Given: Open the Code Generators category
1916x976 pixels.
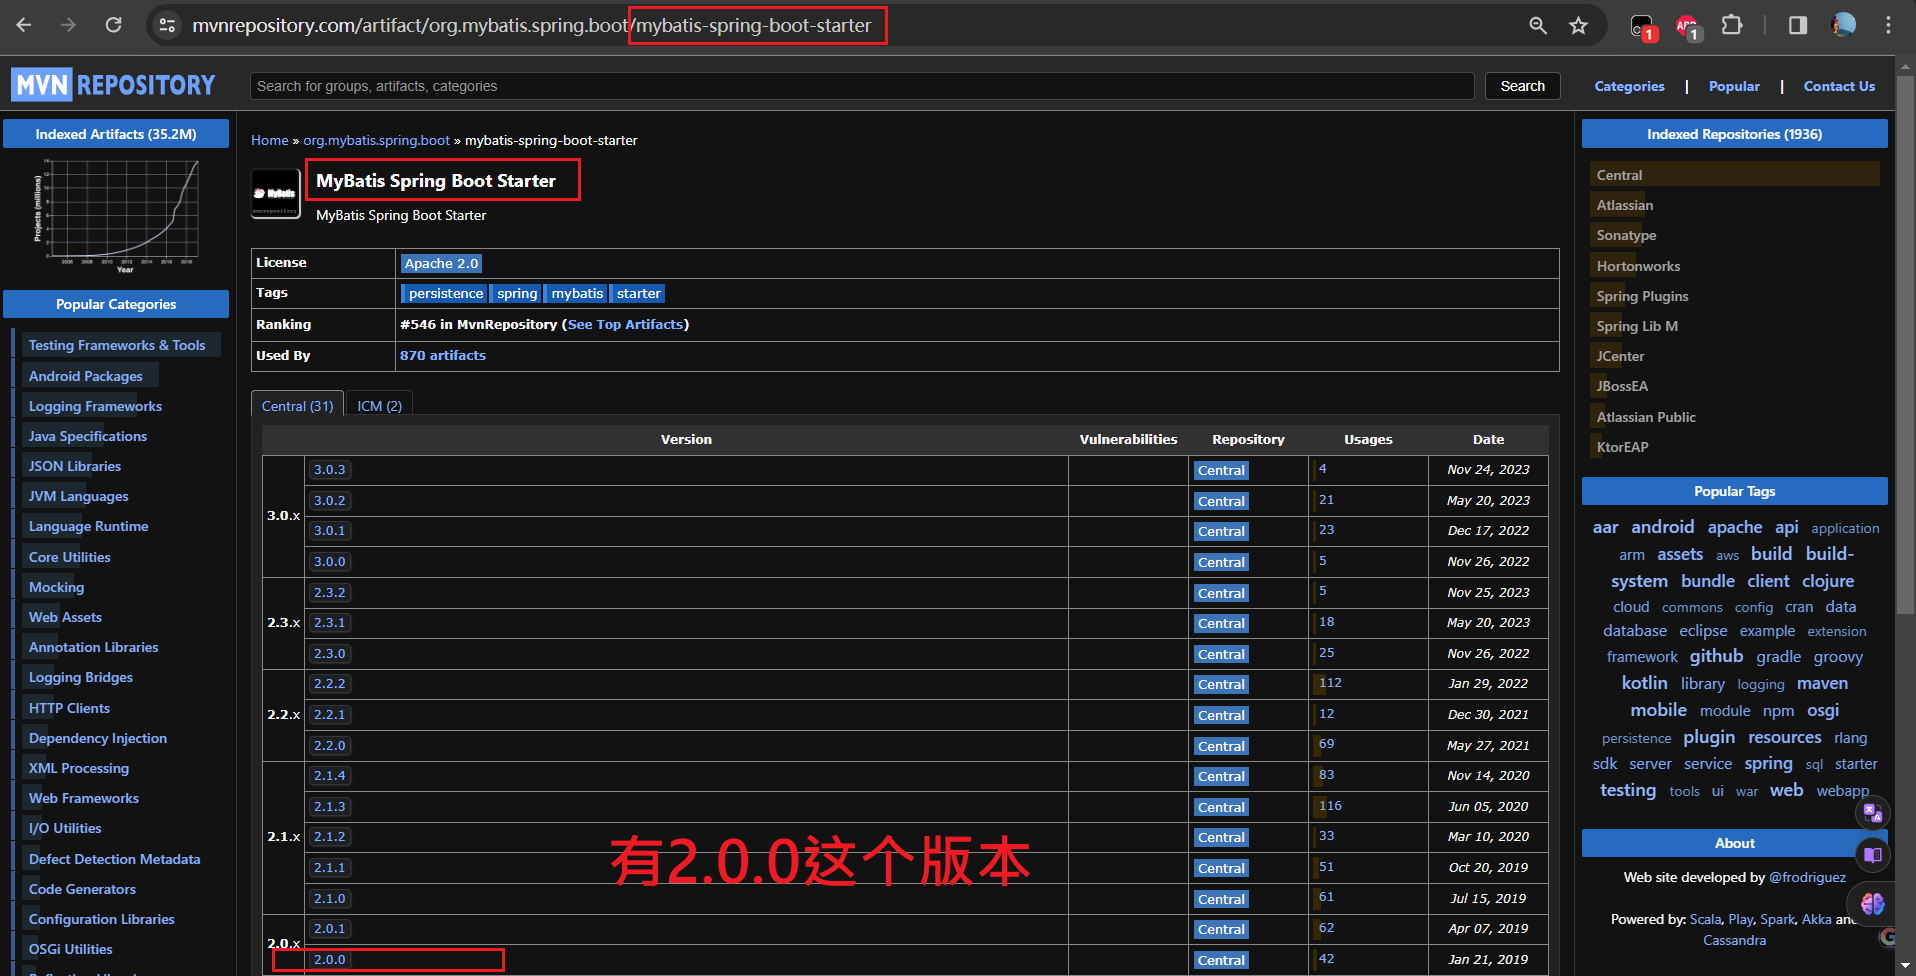Looking at the screenshot, I should pos(82,889).
